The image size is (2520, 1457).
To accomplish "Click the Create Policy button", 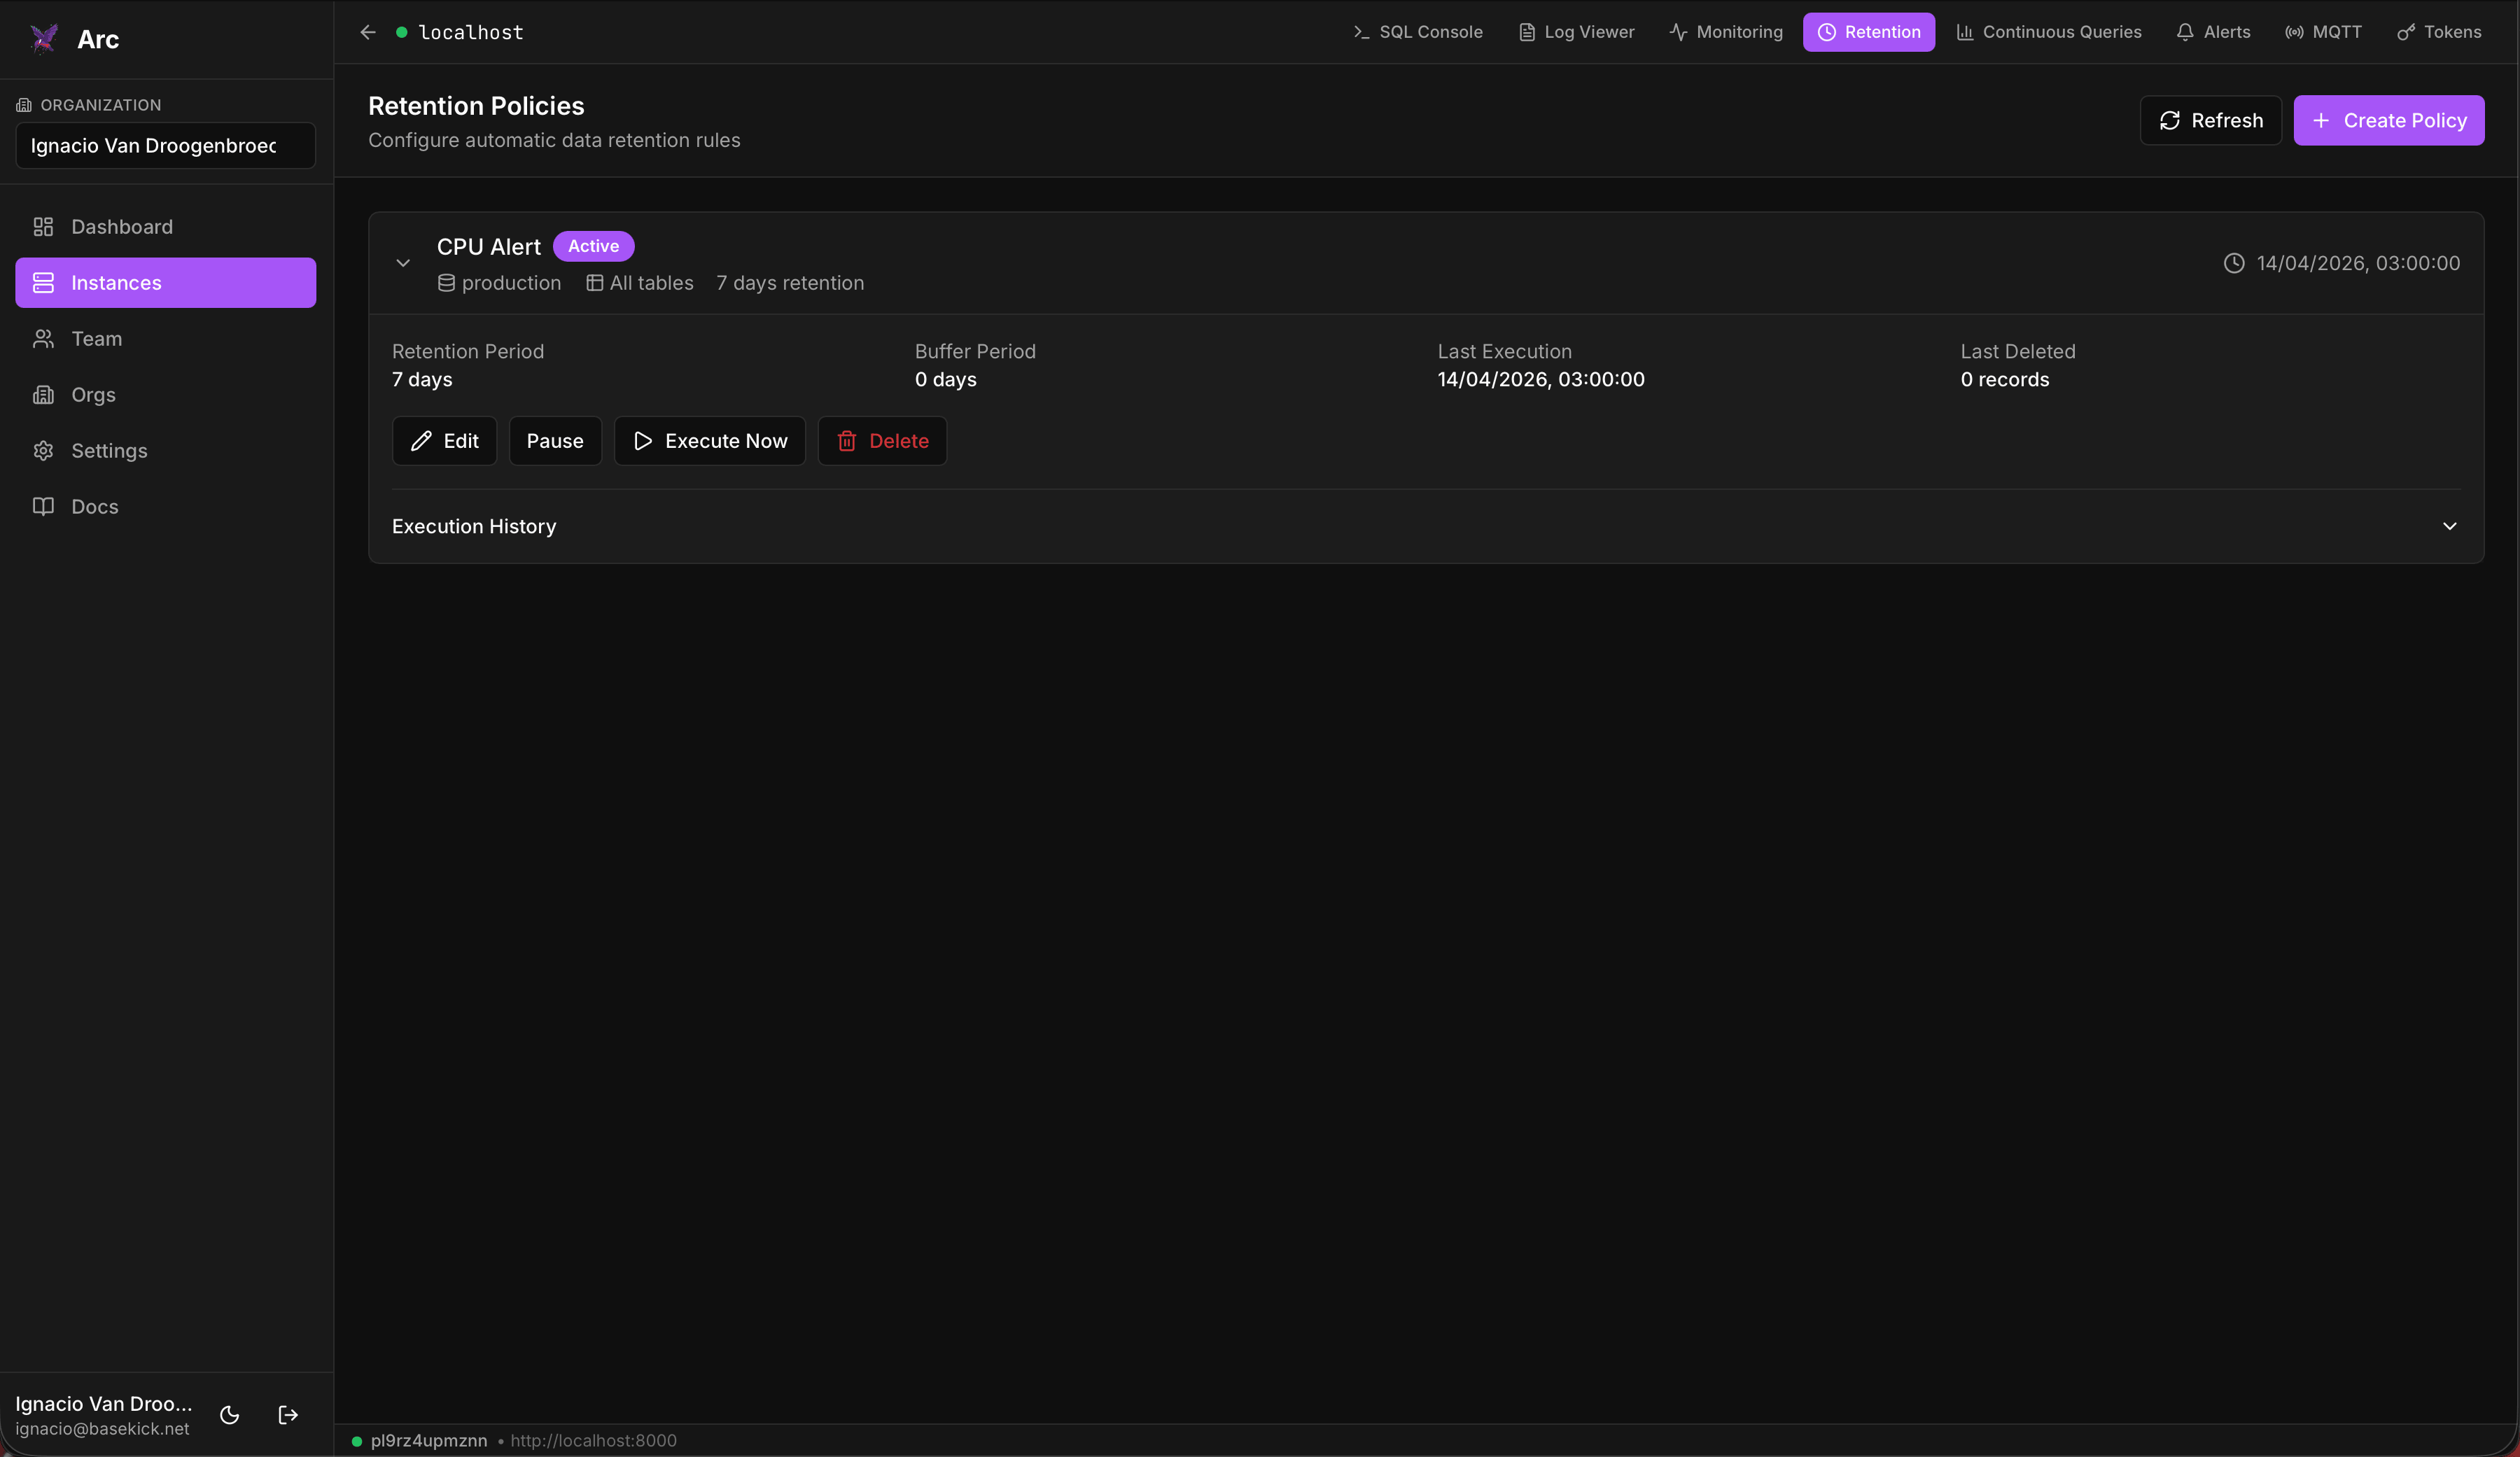I will [x=2389, y=120].
